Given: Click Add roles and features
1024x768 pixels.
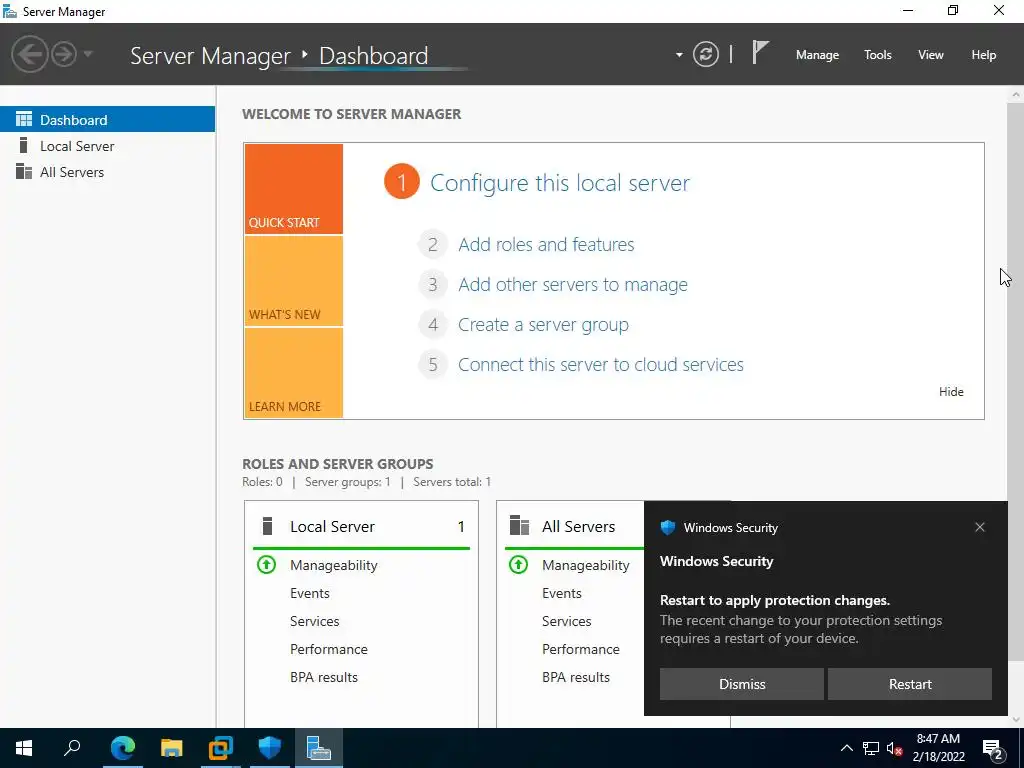Looking at the screenshot, I should [546, 244].
